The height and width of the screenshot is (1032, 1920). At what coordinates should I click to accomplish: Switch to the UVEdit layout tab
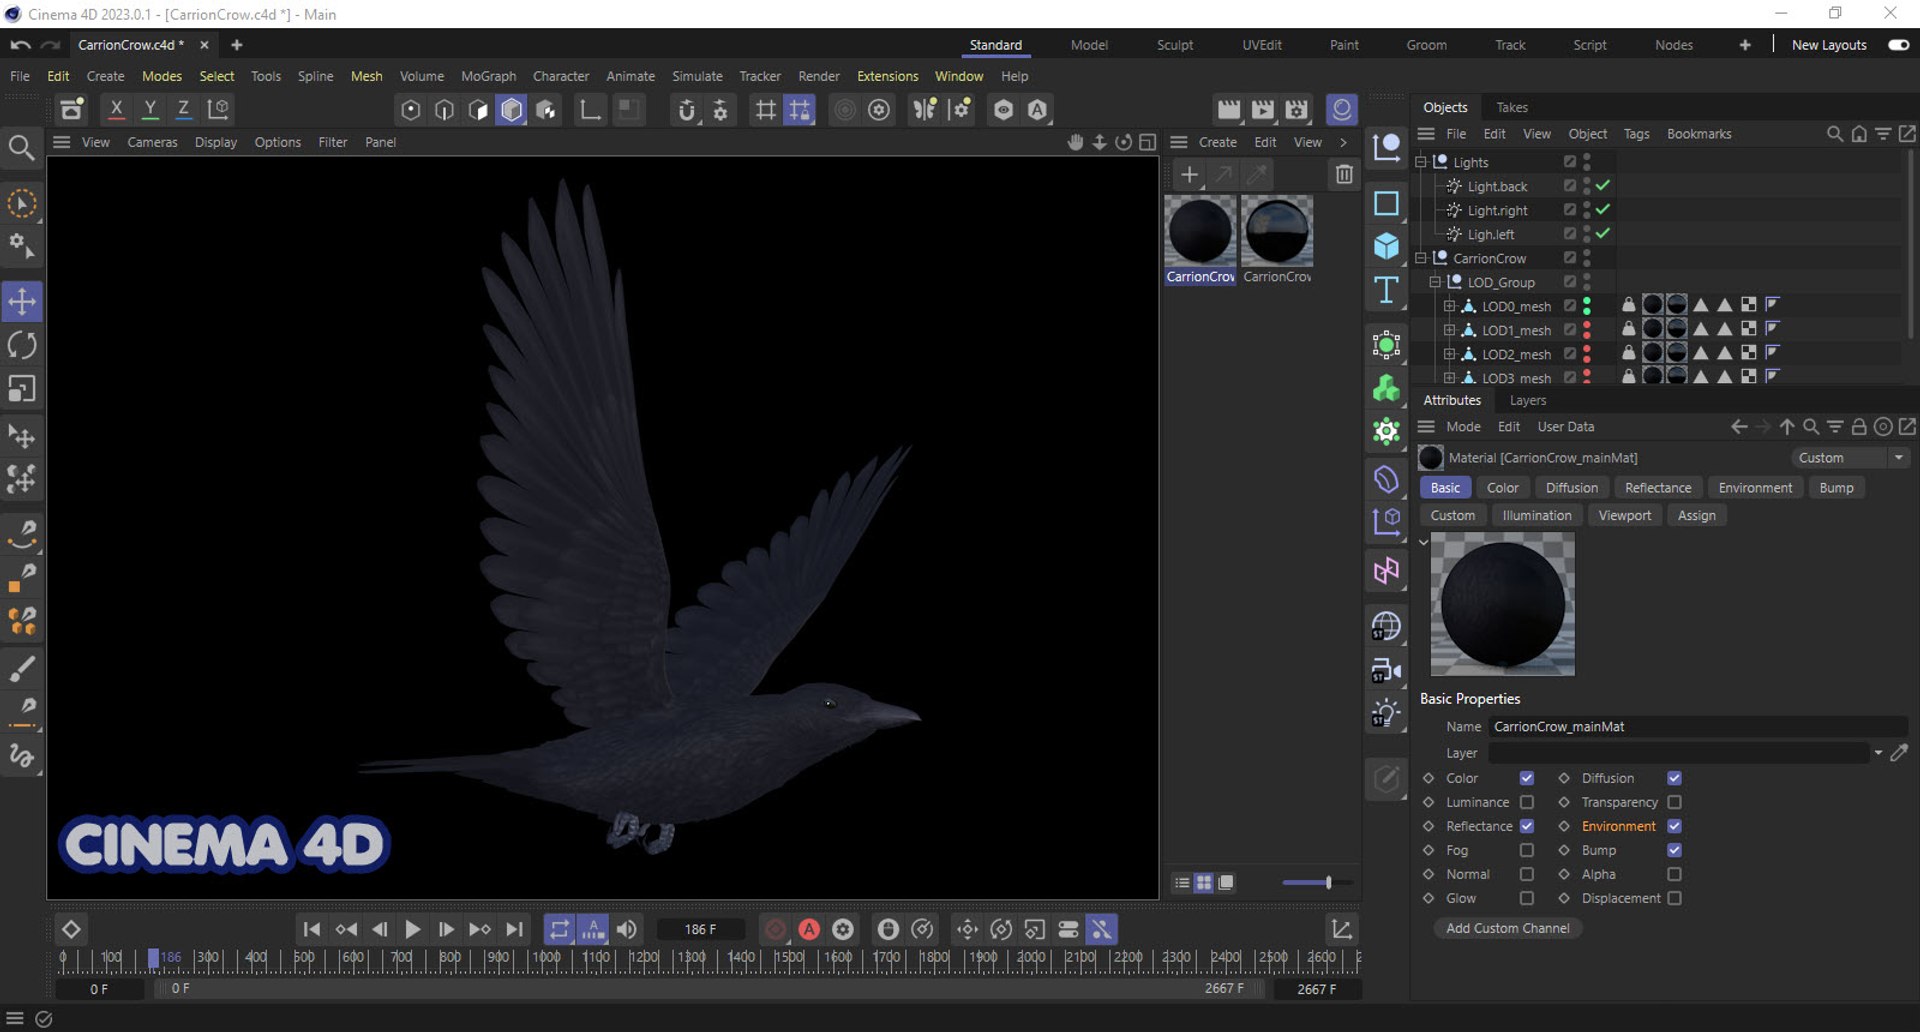[1261, 45]
